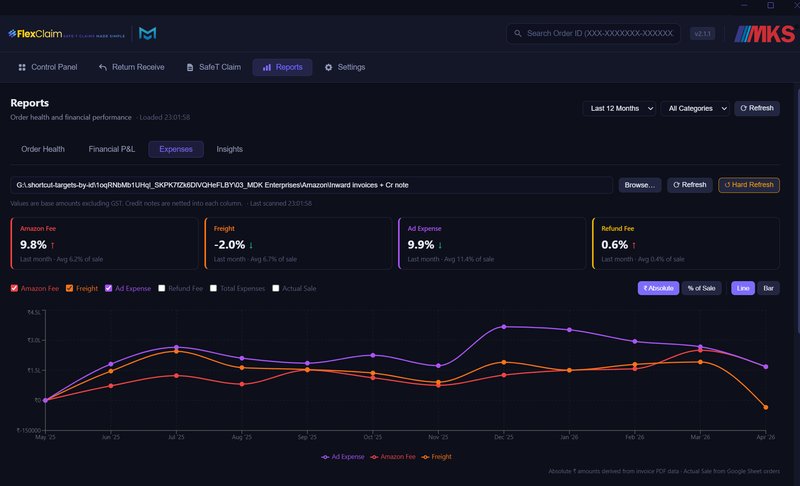Click the Hard Refresh button
Image resolution: width=800 pixels, height=486 pixels.
click(749, 185)
